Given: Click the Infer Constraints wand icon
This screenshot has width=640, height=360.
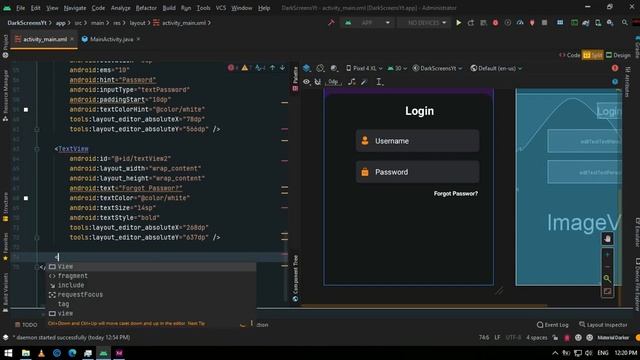Looking at the screenshot, I should click(364, 82).
